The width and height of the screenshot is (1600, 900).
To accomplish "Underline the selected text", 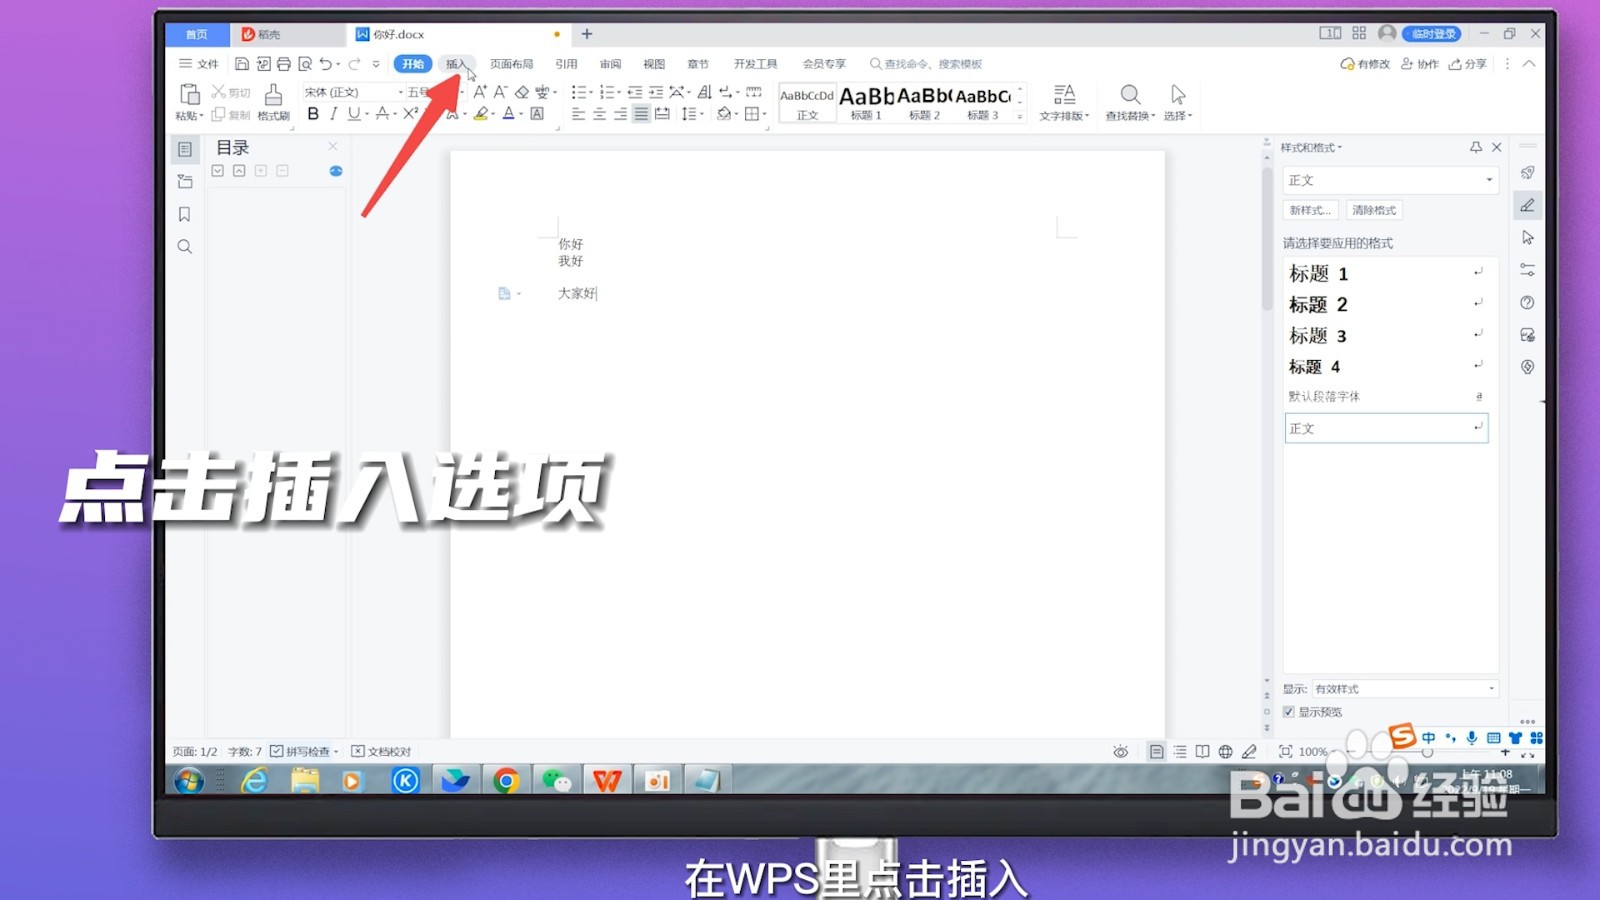I will click(x=353, y=114).
